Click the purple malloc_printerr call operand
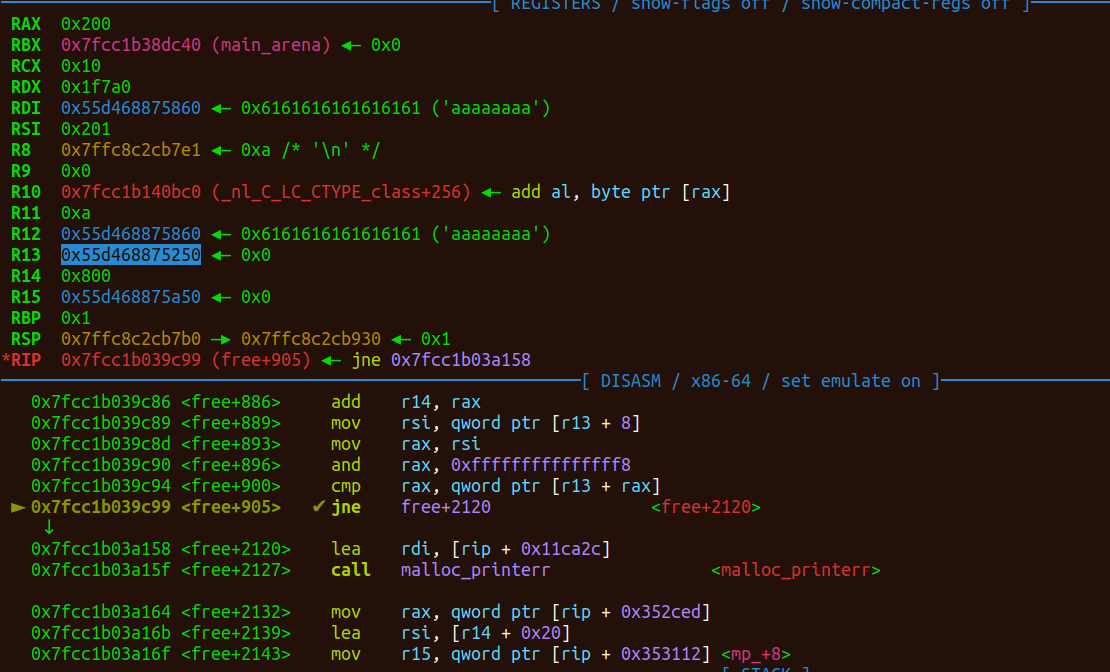This screenshot has height=672, width=1110. pos(475,570)
